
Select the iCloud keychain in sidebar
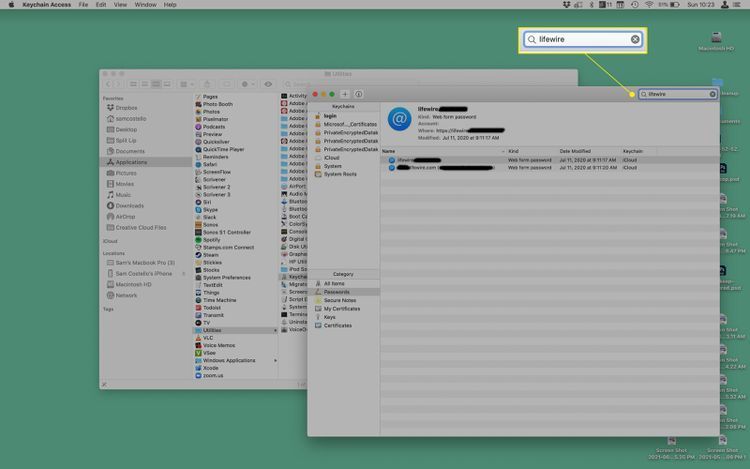(x=331, y=158)
